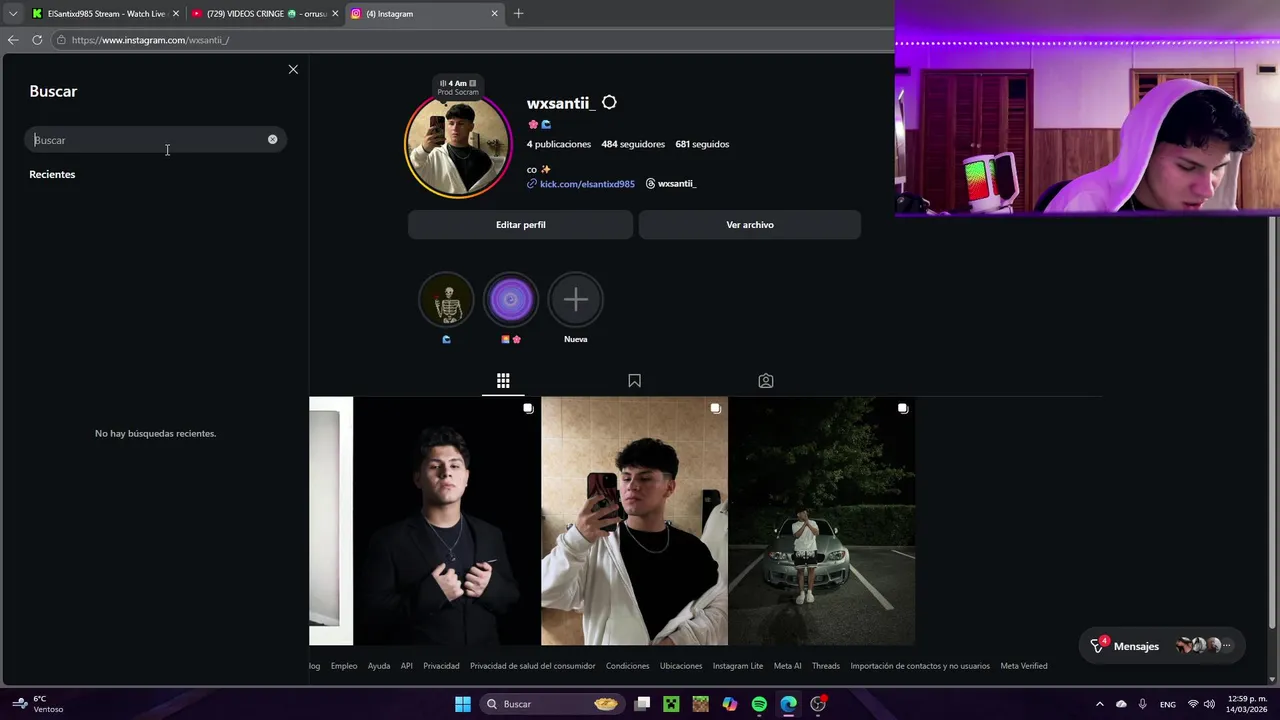The width and height of the screenshot is (1280, 720).
Task: Open Minecraft grass block taskbar icon
Action: click(700, 704)
